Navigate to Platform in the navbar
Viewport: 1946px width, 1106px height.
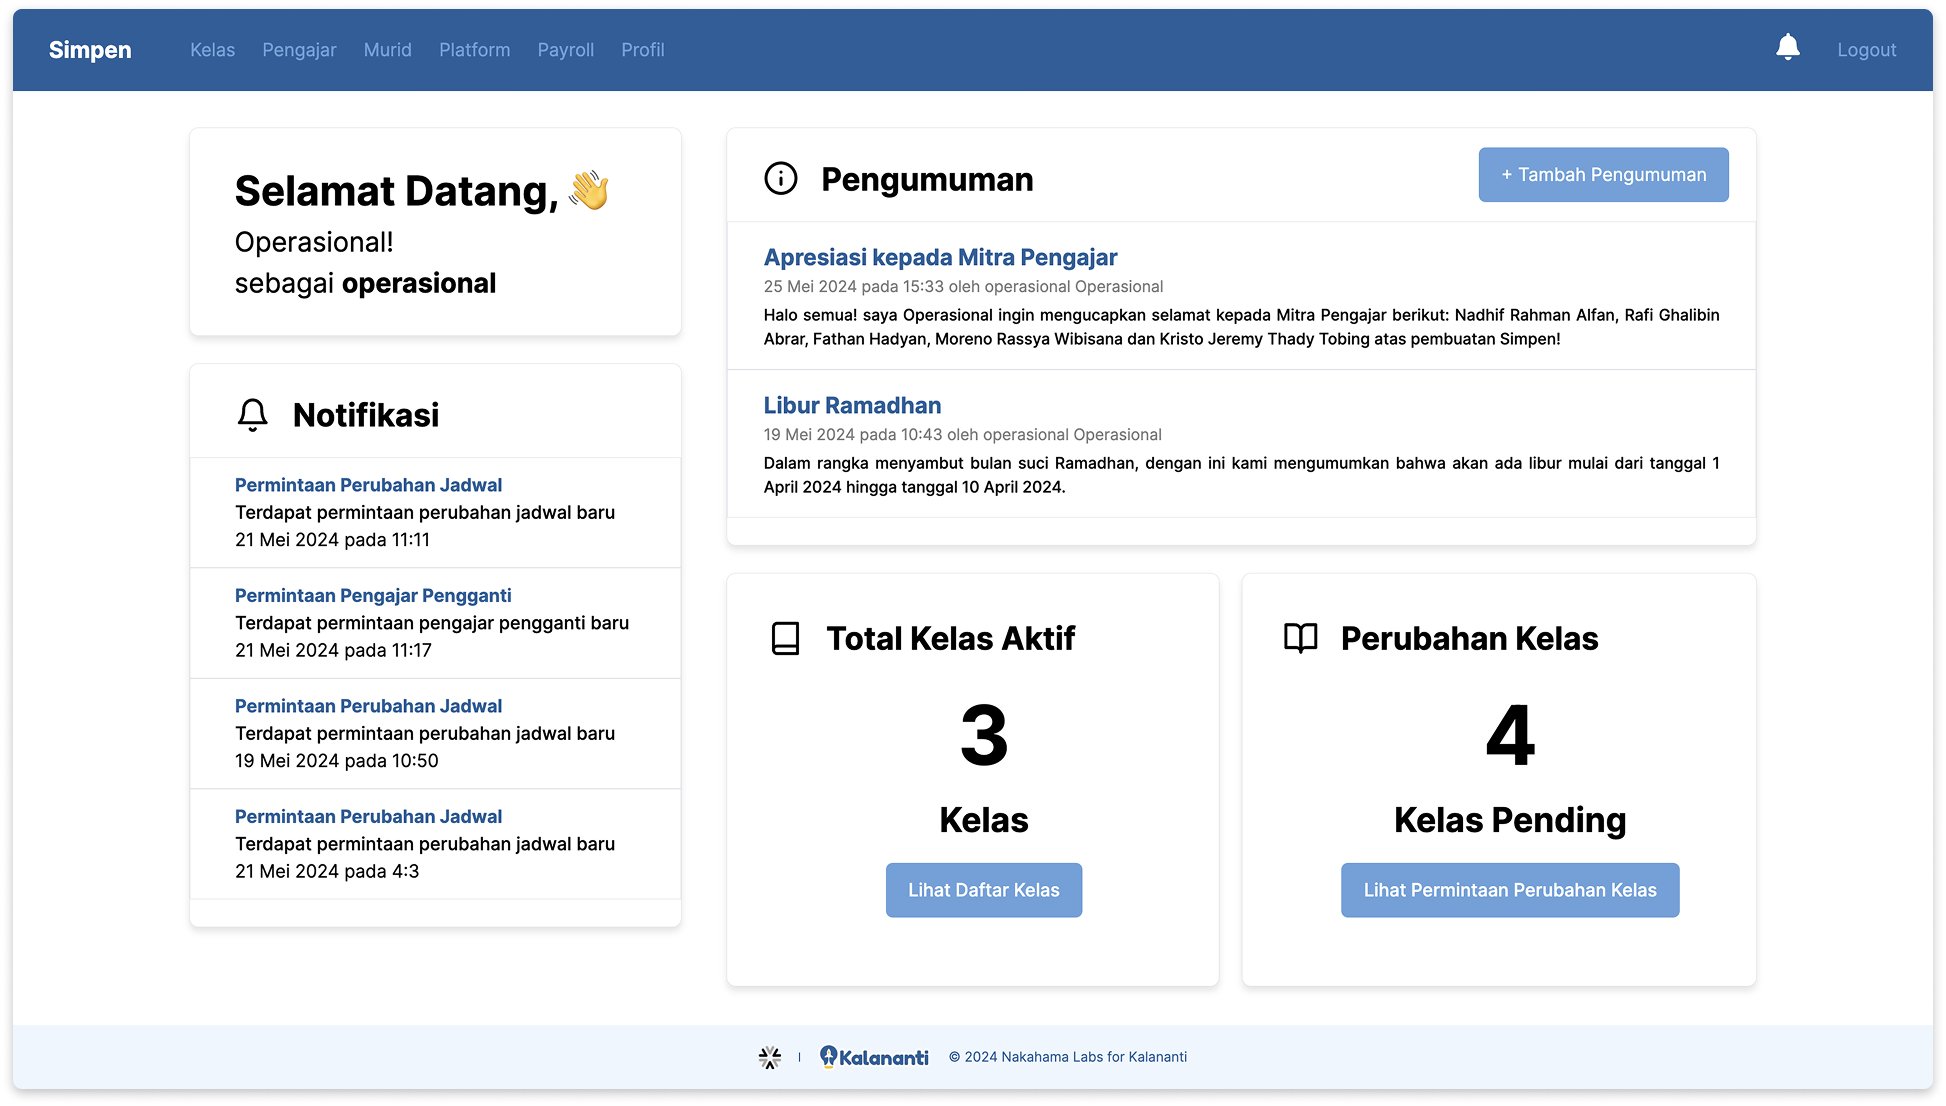tap(474, 50)
